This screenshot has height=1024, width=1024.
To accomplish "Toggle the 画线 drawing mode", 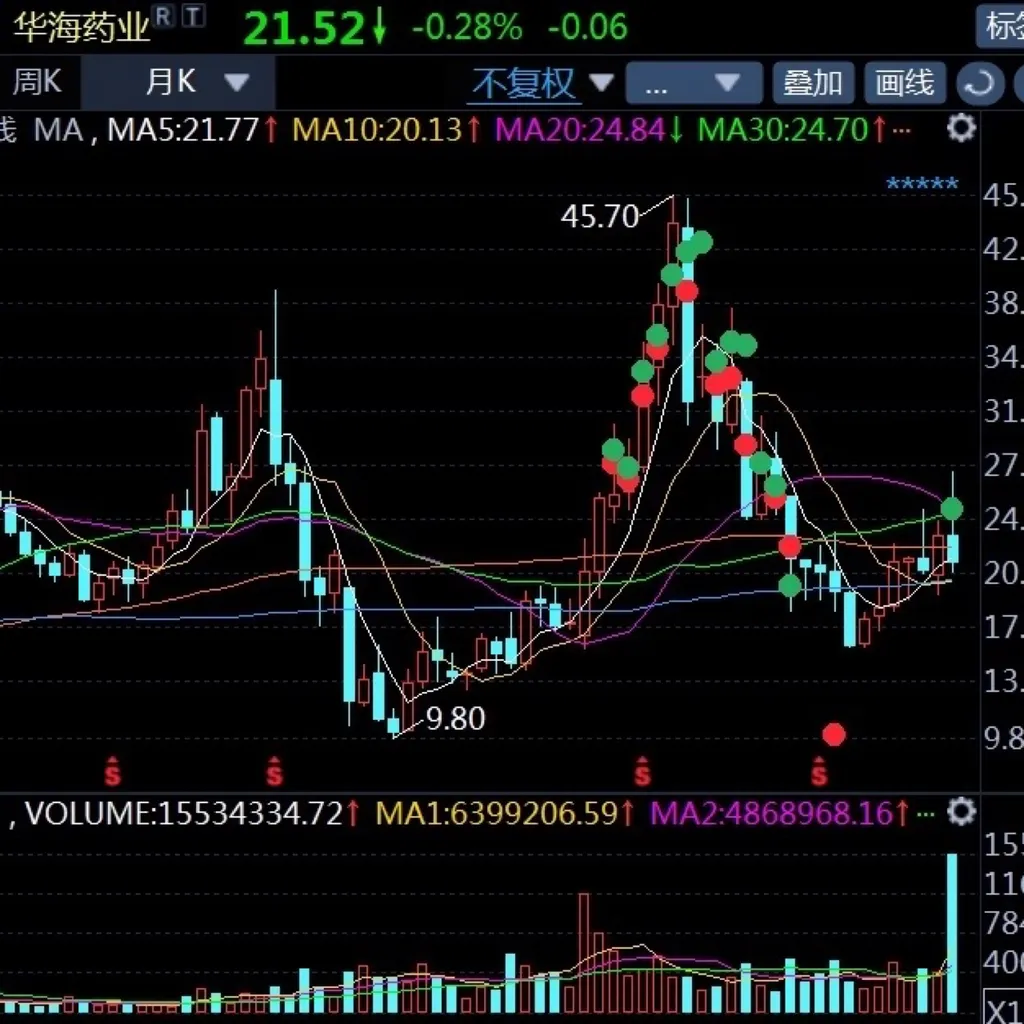I will (904, 83).
